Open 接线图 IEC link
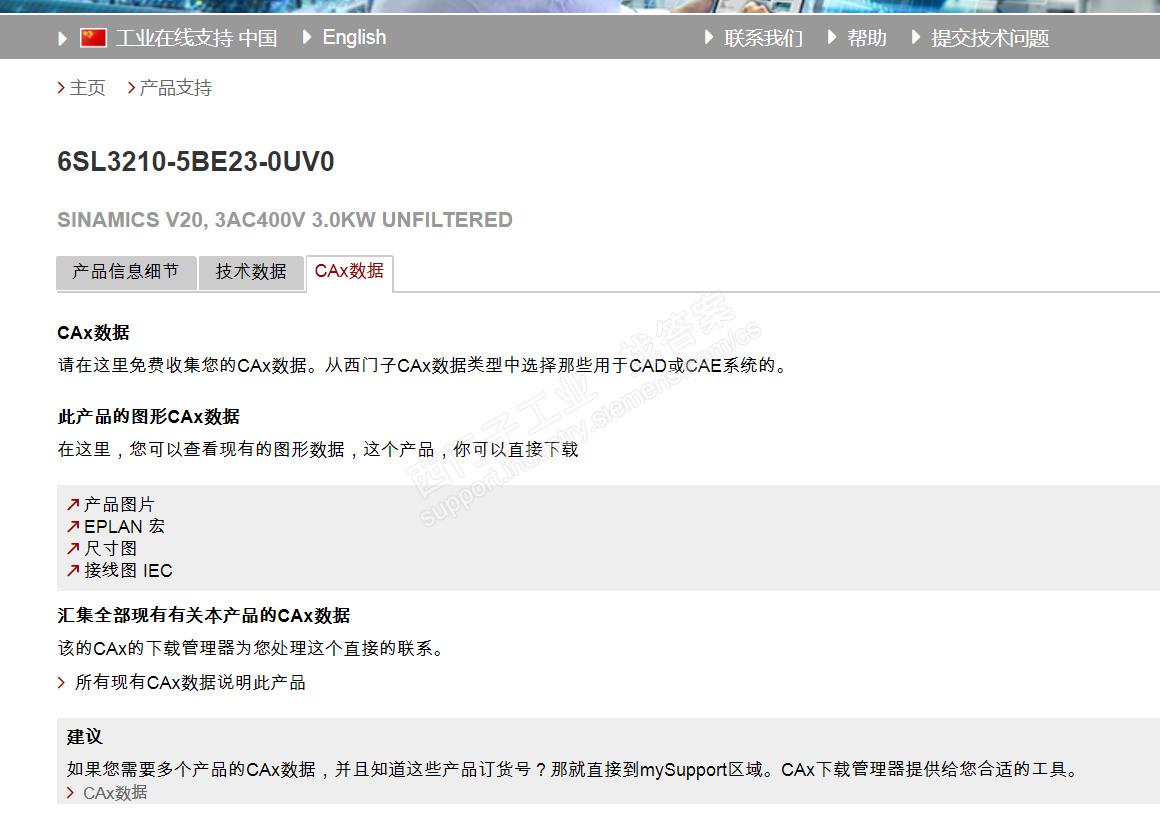1160x815 pixels. coord(128,571)
